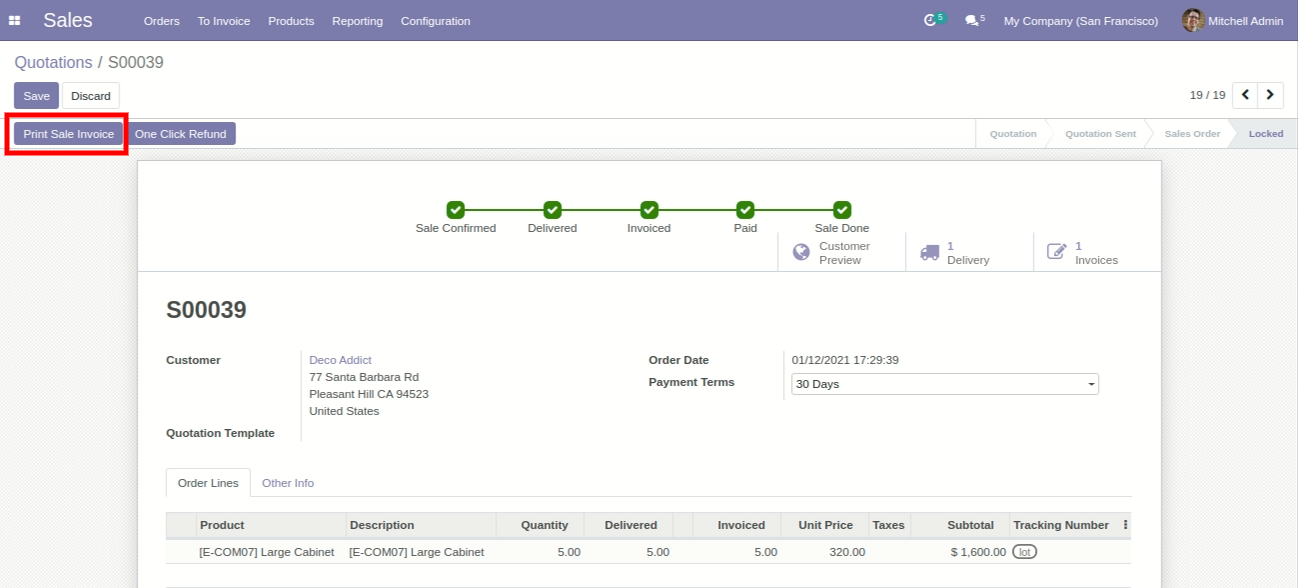Open the apps grid menu icon
Image resolution: width=1298 pixels, height=588 pixels.
15,21
